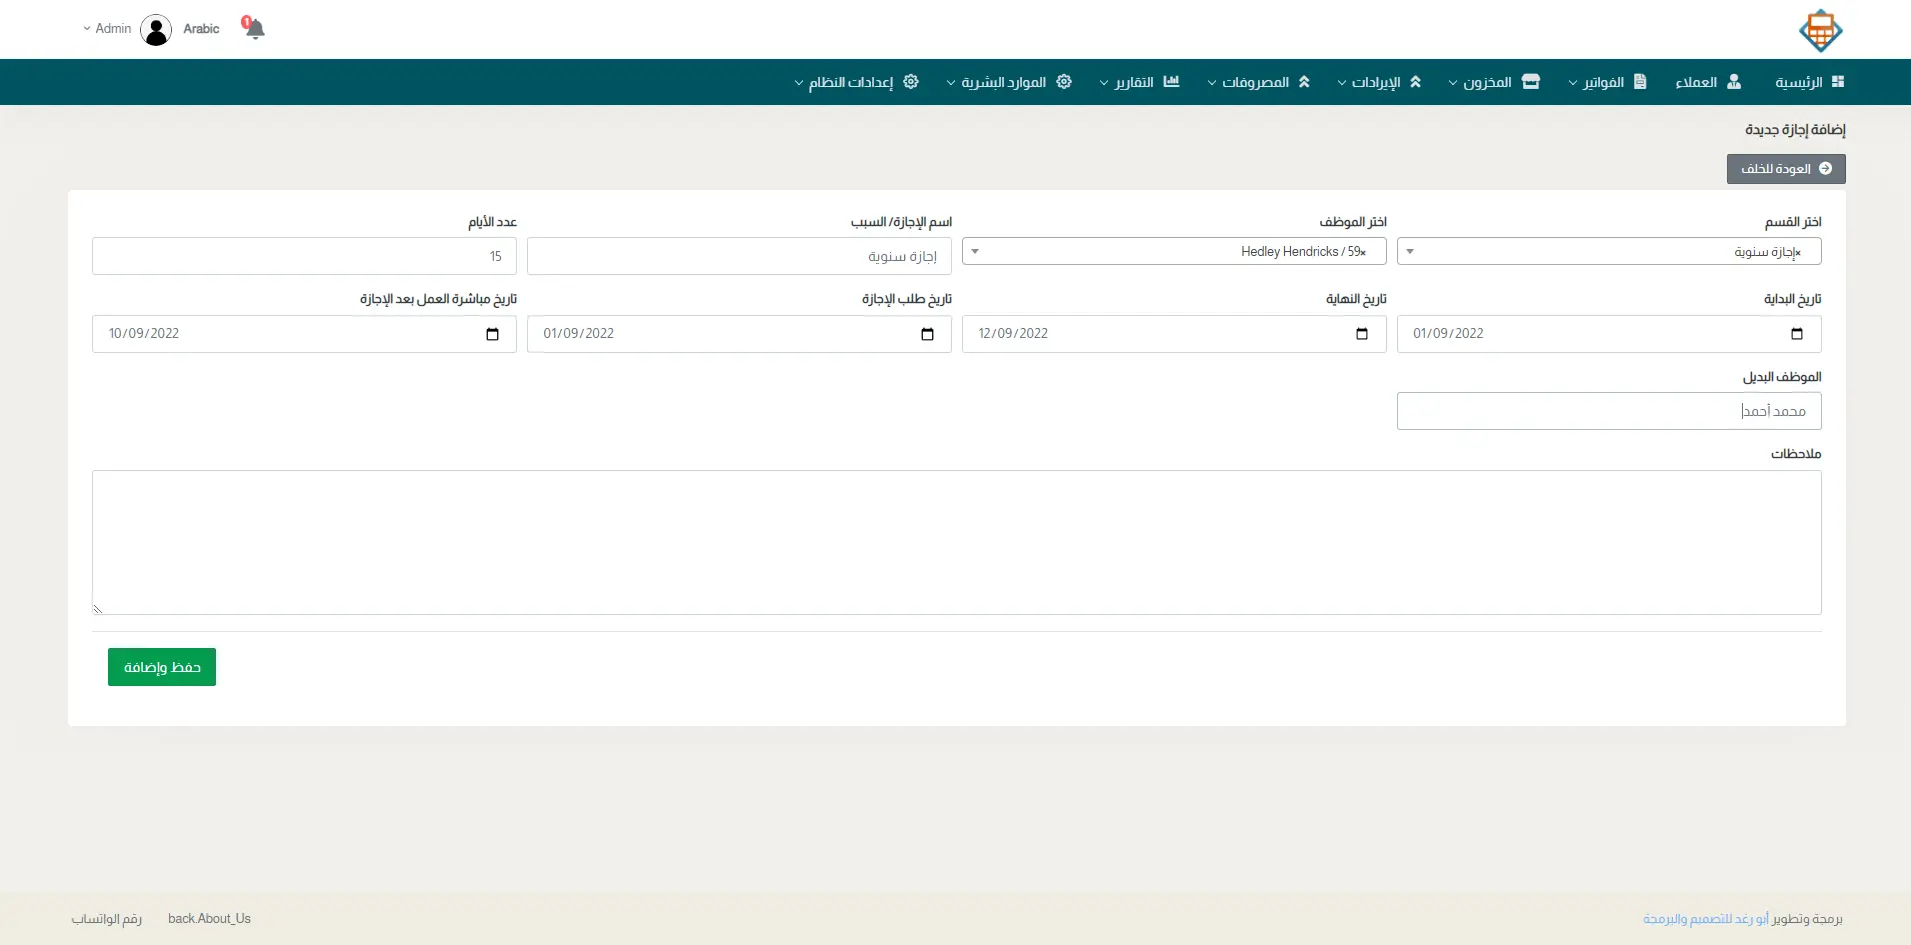Clear the selected employee Hedley Hendricks
This screenshot has width=1911, height=945.
tap(1363, 252)
